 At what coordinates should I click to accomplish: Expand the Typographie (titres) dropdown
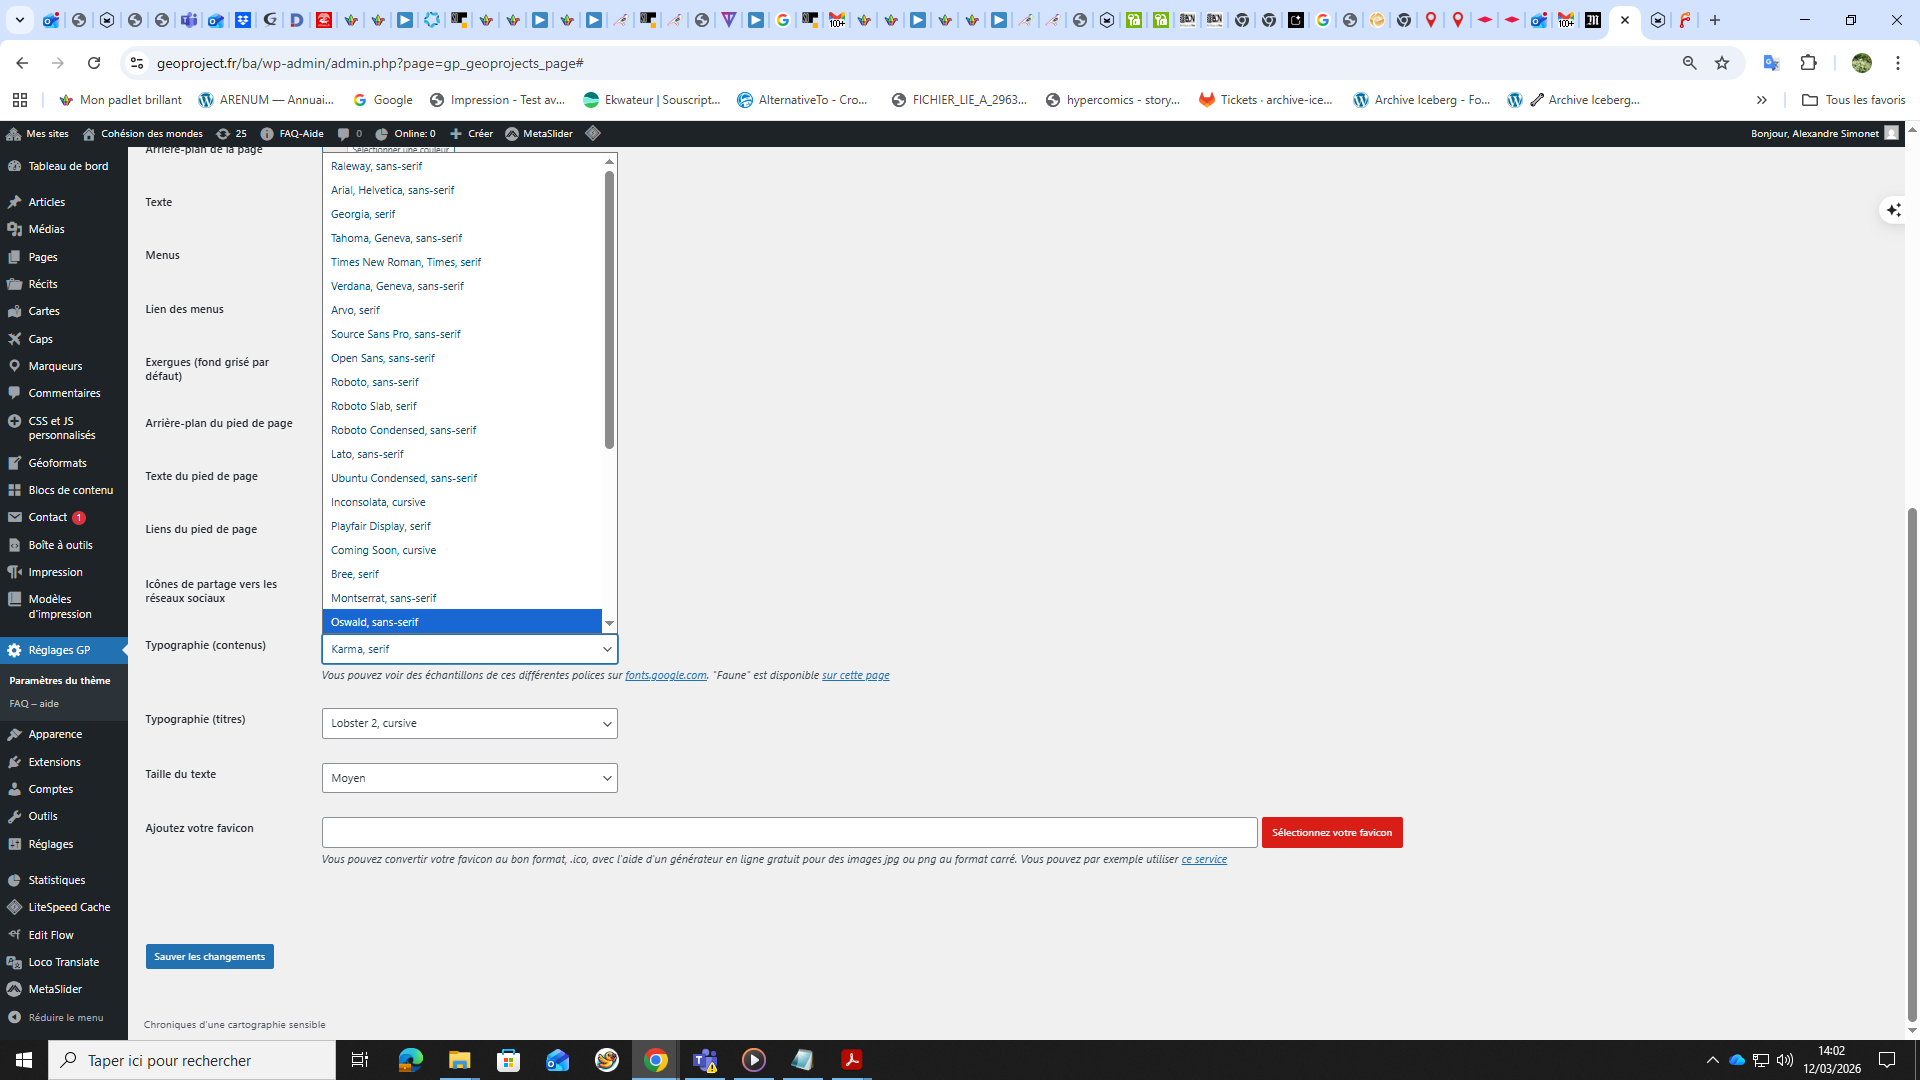pyautogui.click(x=469, y=723)
